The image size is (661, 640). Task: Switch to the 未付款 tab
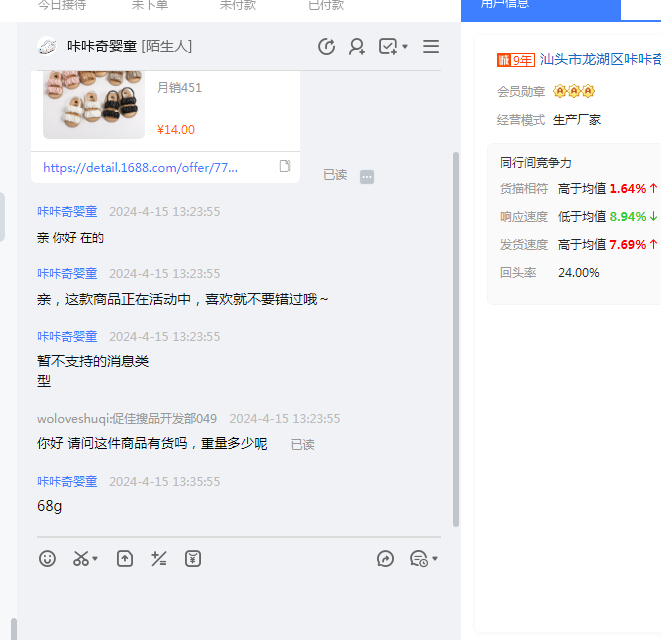point(237,5)
